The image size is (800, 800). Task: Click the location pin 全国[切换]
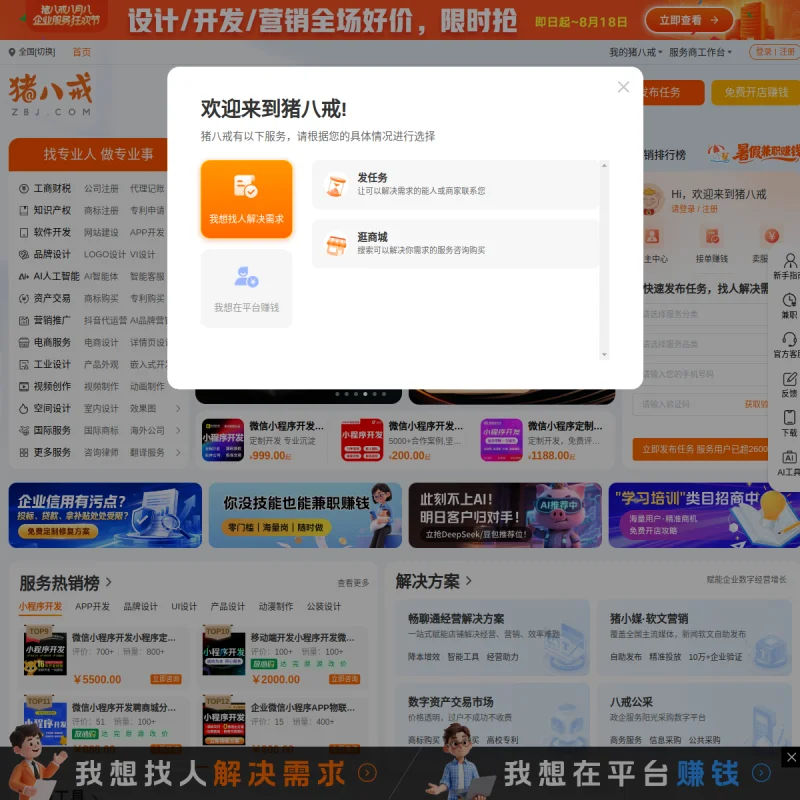(x=32, y=52)
